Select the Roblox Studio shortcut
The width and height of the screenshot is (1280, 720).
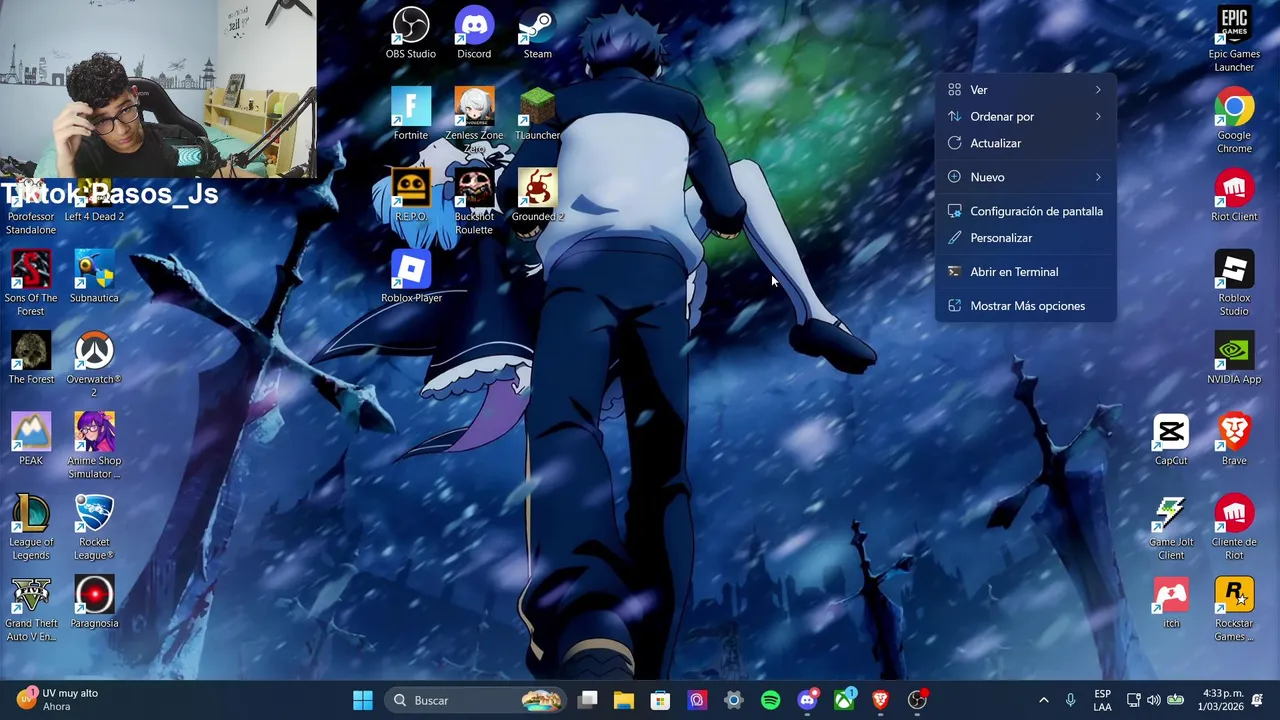1234,284
